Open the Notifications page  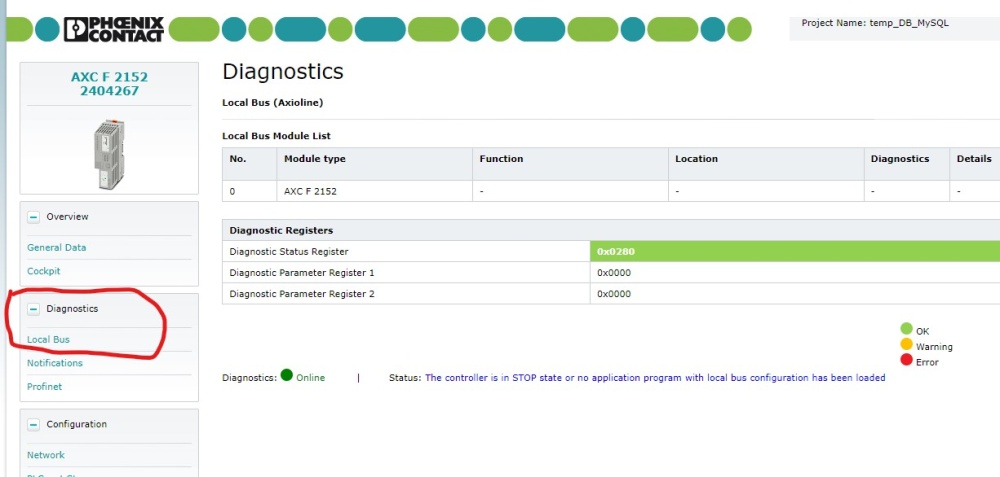pos(55,363)
